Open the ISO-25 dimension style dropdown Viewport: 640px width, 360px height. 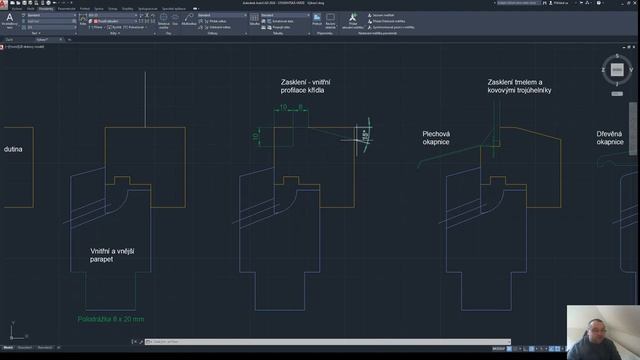coord(112,15)
